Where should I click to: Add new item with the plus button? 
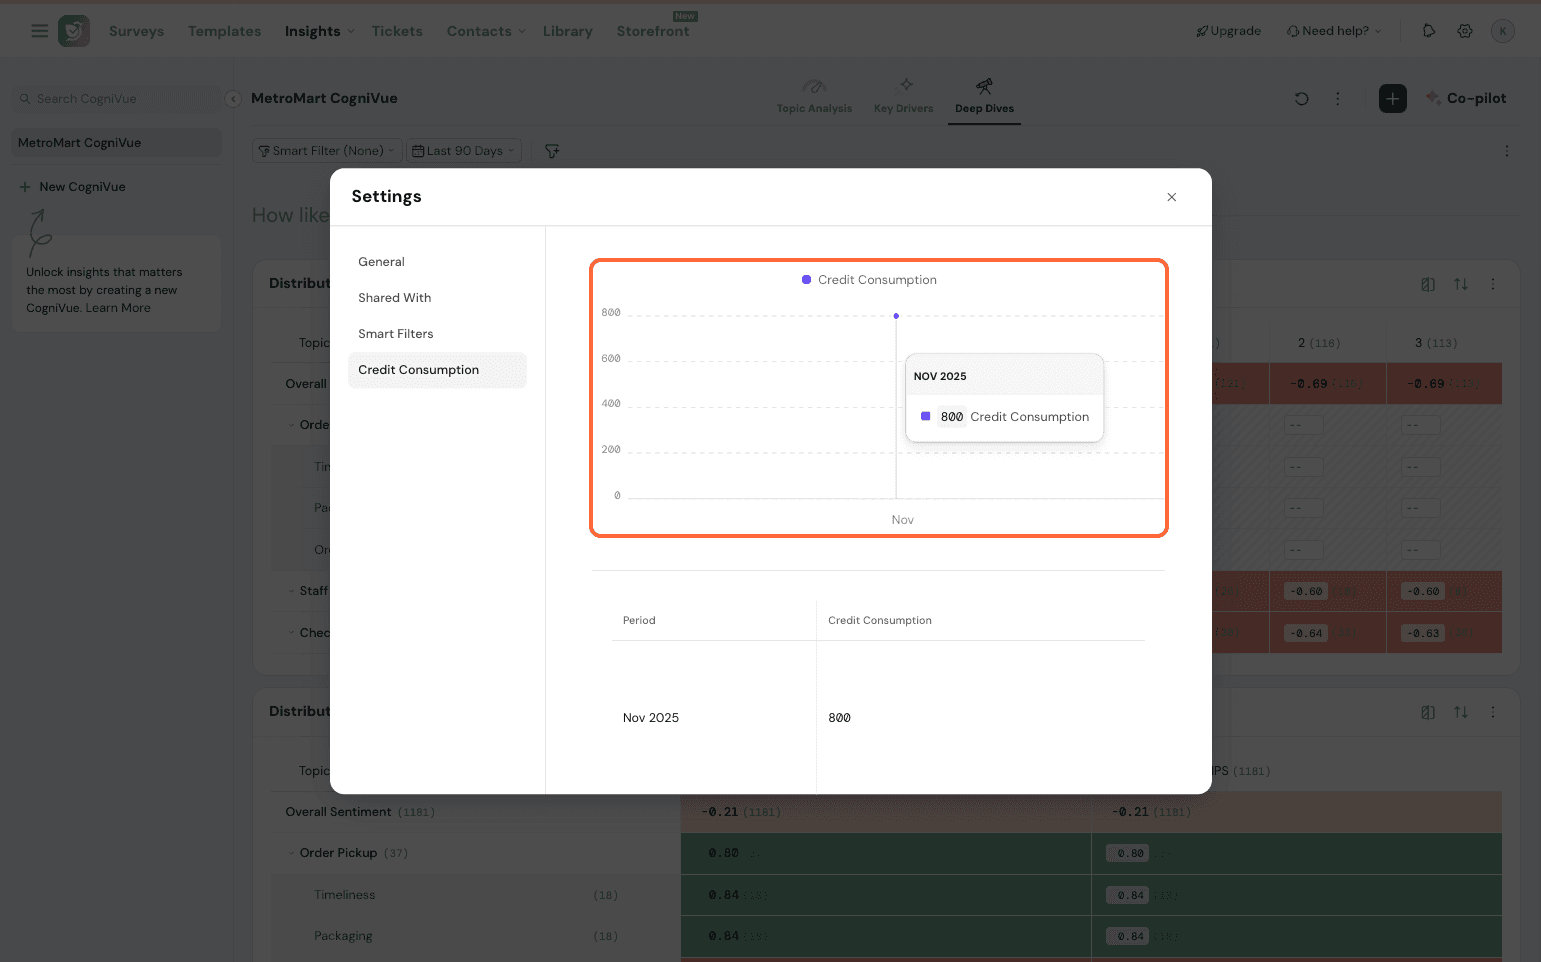1392,98
